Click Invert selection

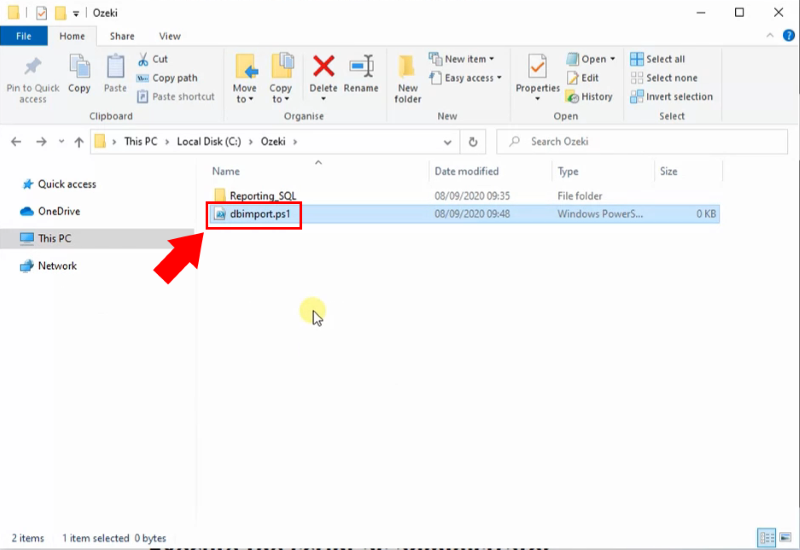[x=671, y=96]
